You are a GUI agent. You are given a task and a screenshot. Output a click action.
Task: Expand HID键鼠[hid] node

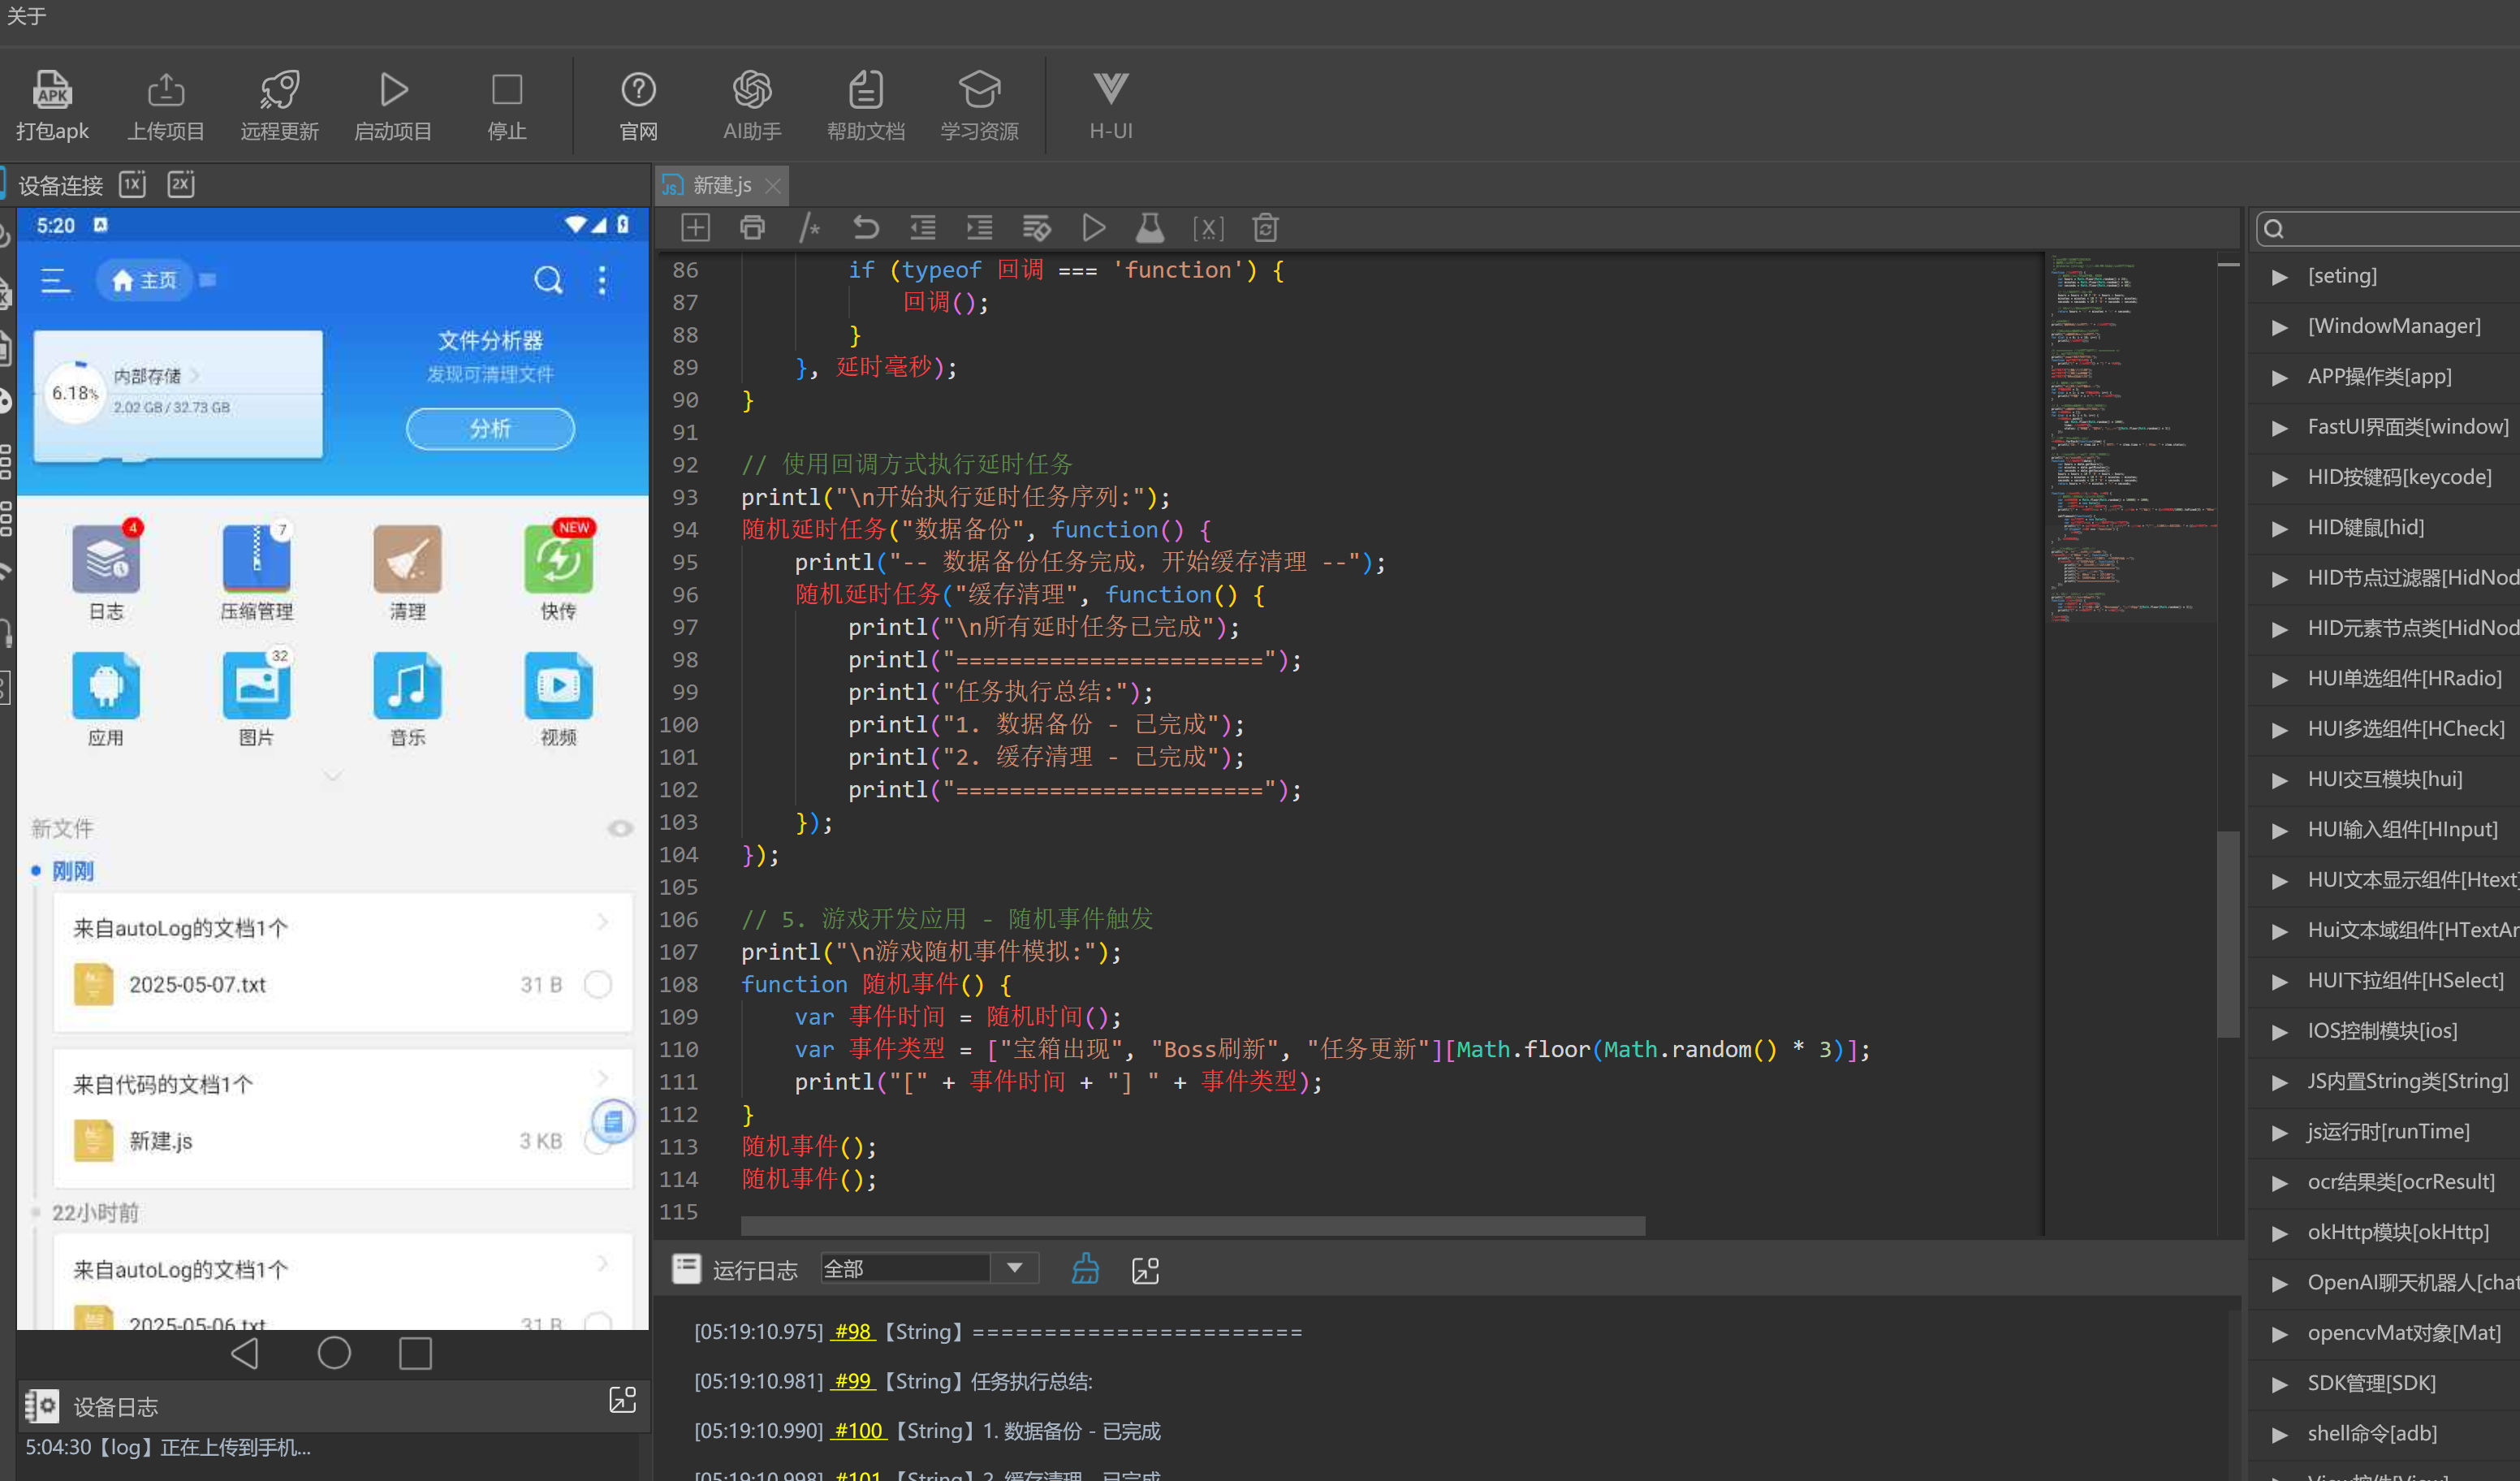(2280, 528)
